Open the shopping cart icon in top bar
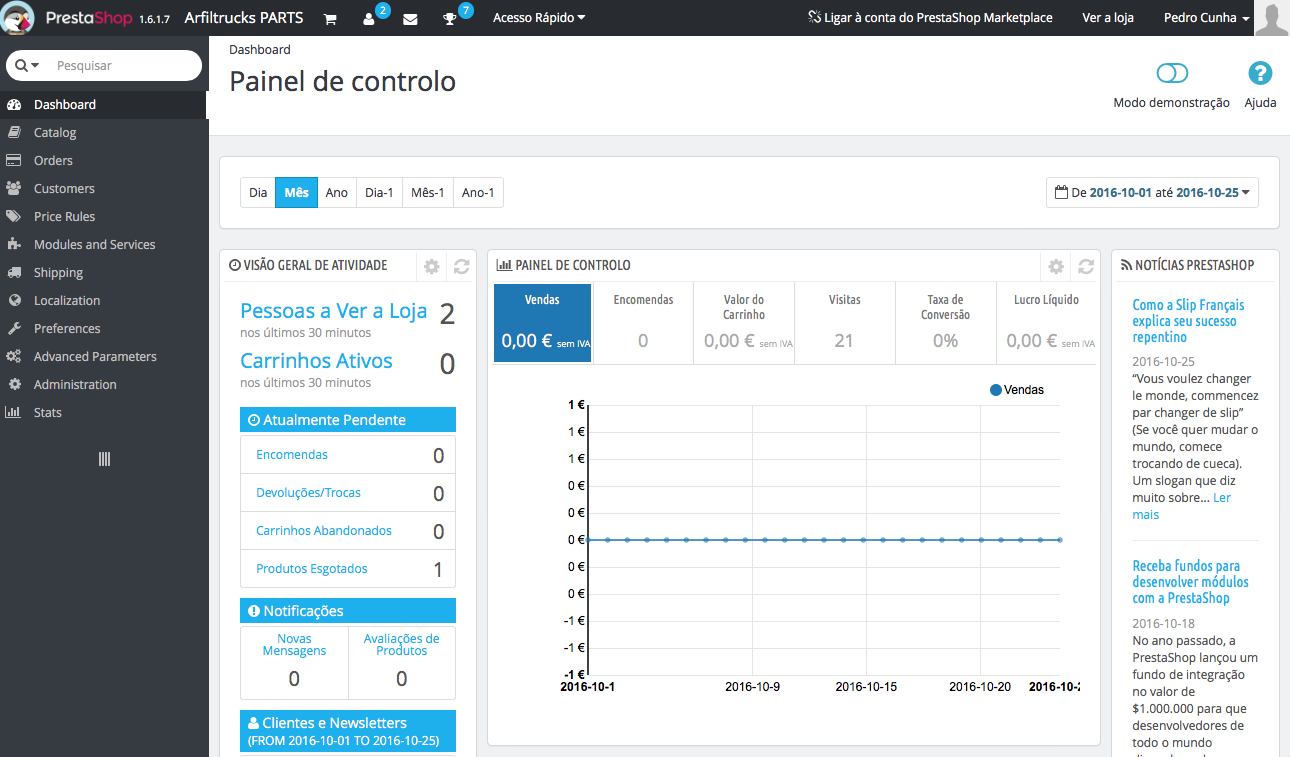1290x757 pixels. [329, 19]
